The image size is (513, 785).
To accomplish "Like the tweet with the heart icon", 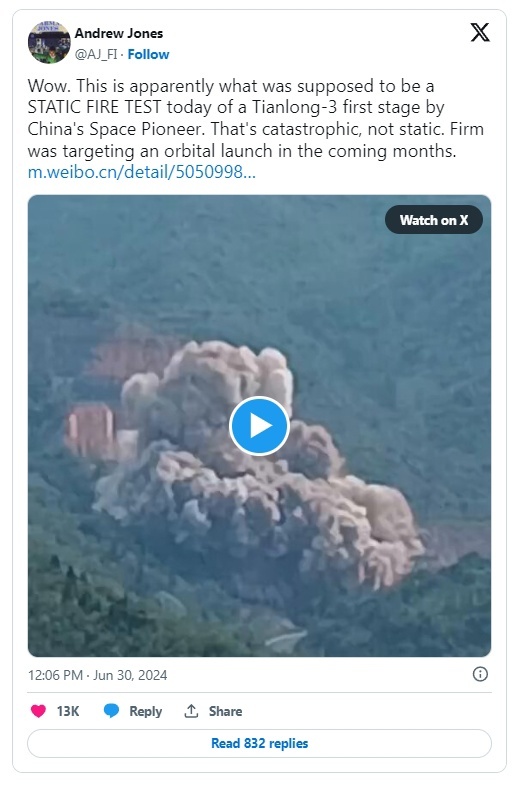I will pyautogui.click(x=39, y=711).
